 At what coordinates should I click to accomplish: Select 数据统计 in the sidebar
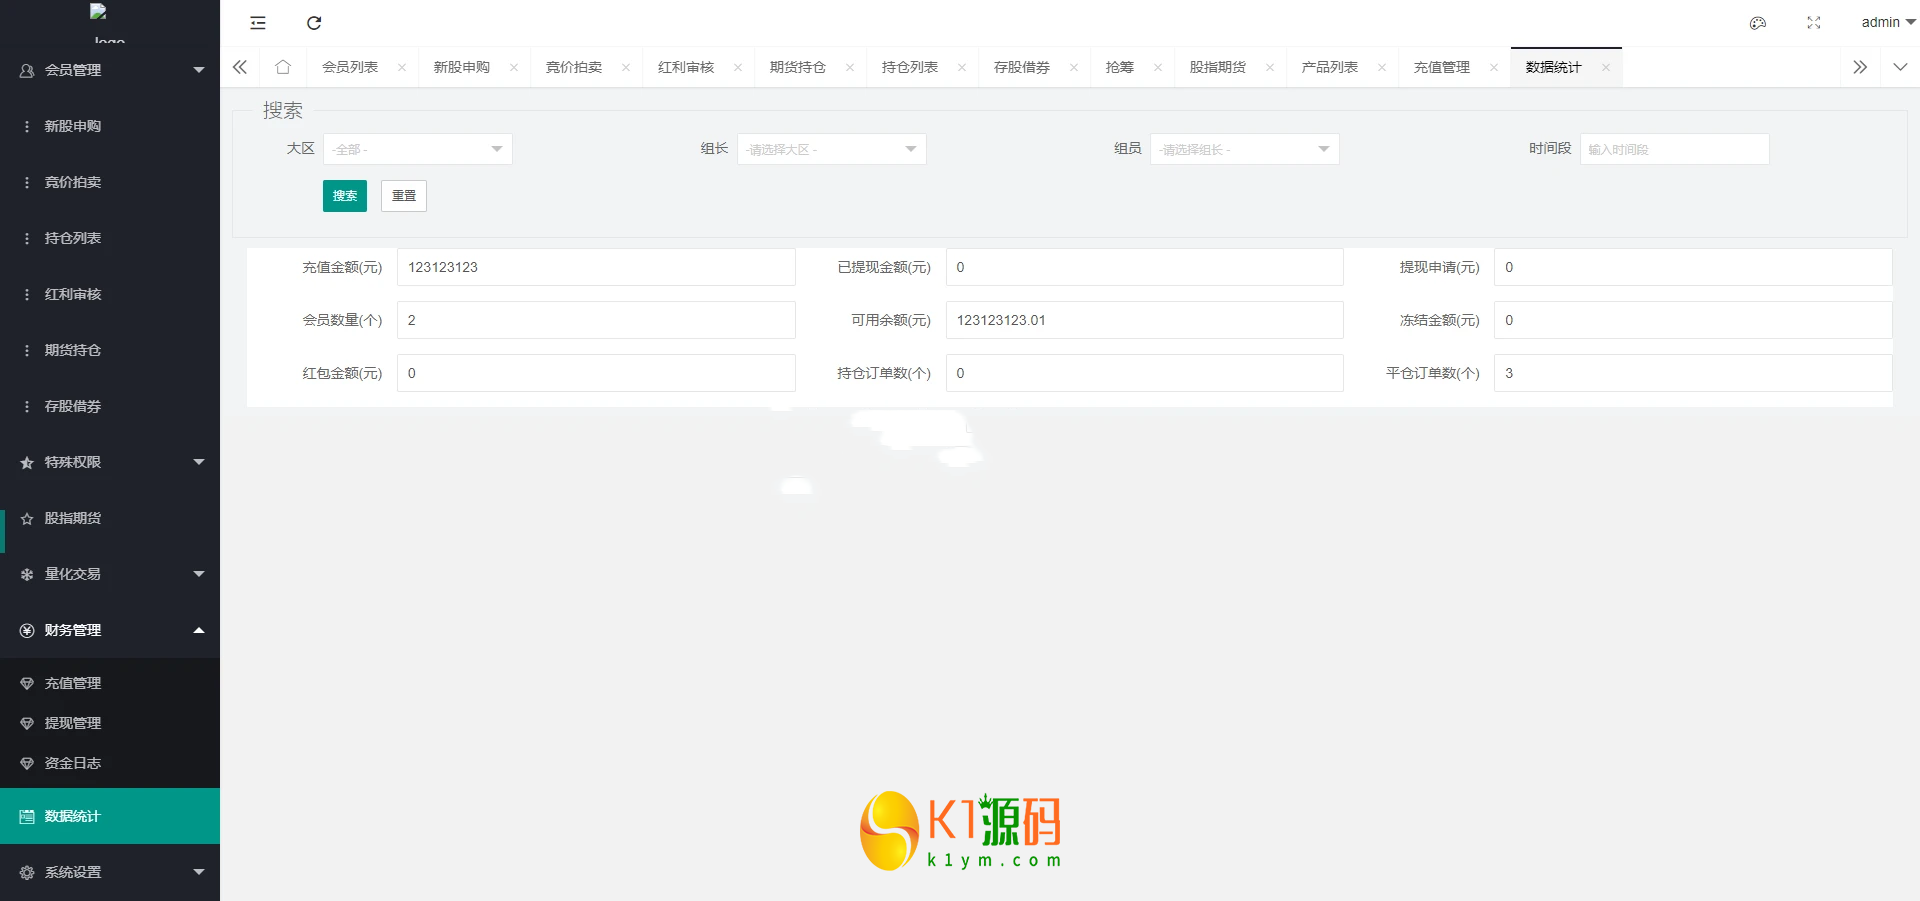(110, 816)
